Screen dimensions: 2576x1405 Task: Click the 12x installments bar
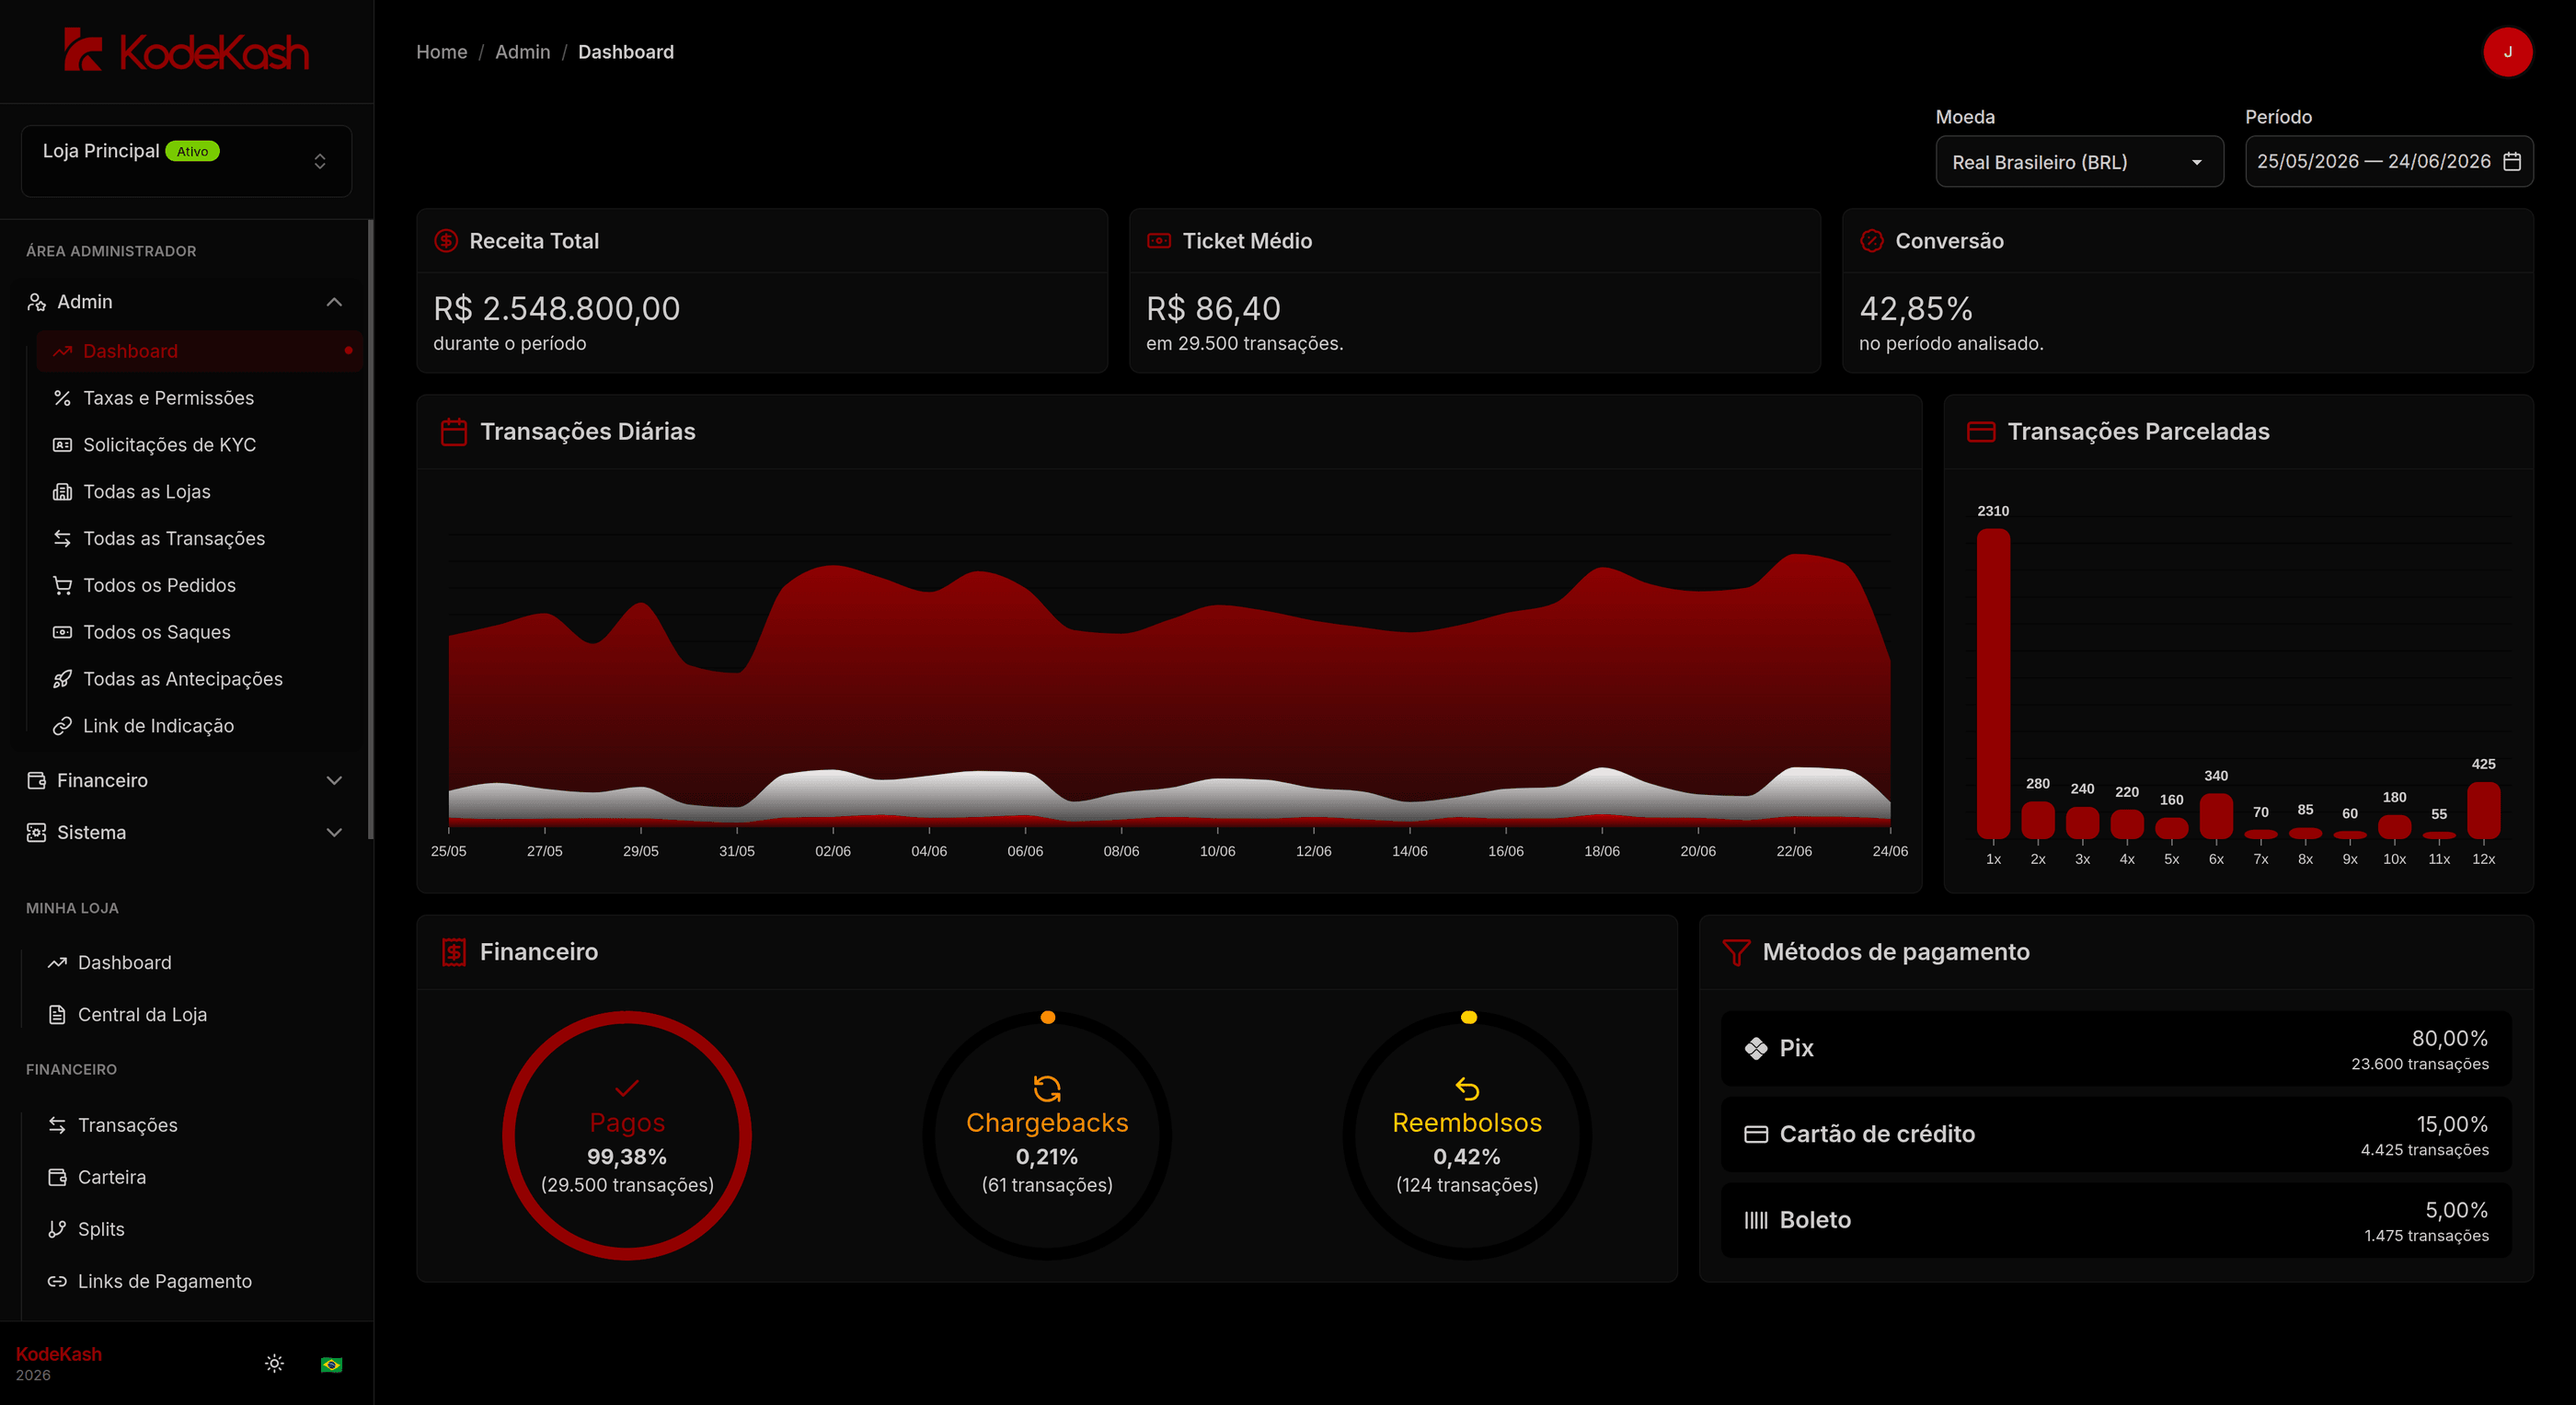point(2483,811)
